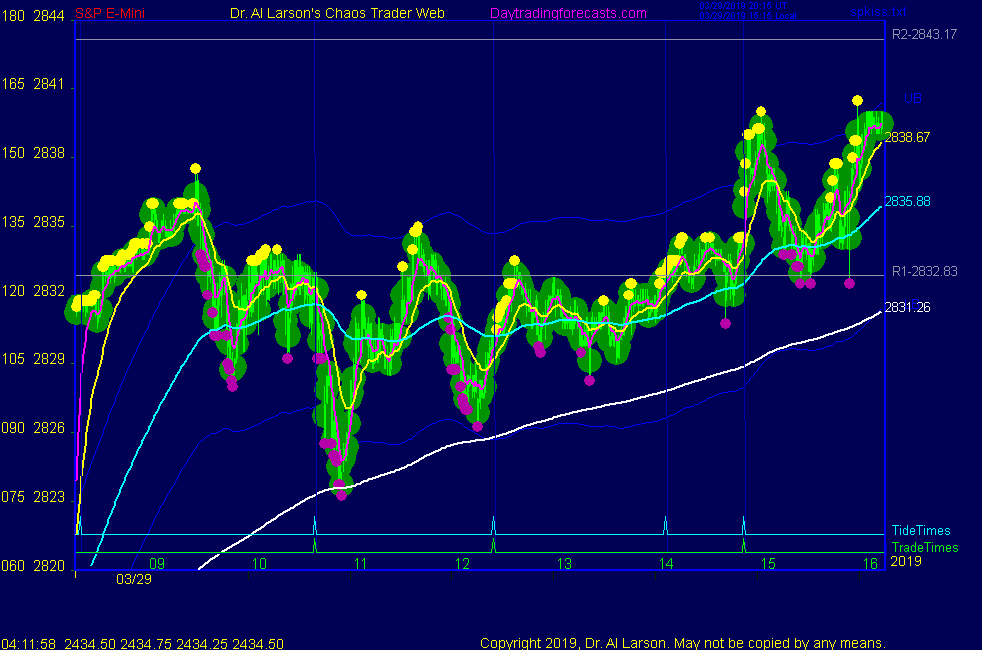This screenshot has width=982, height=650.
Task: Click the 15:15 Local timestamp
Action: click(x=748, y=16)
